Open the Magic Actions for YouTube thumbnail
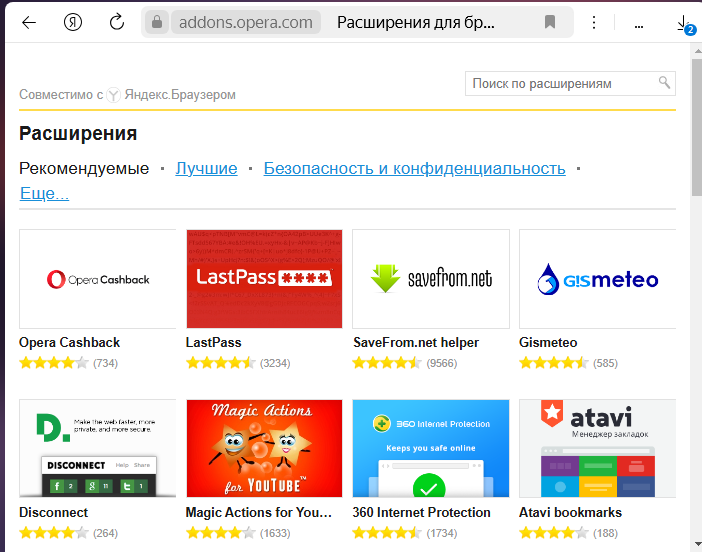 pos(264,448)
